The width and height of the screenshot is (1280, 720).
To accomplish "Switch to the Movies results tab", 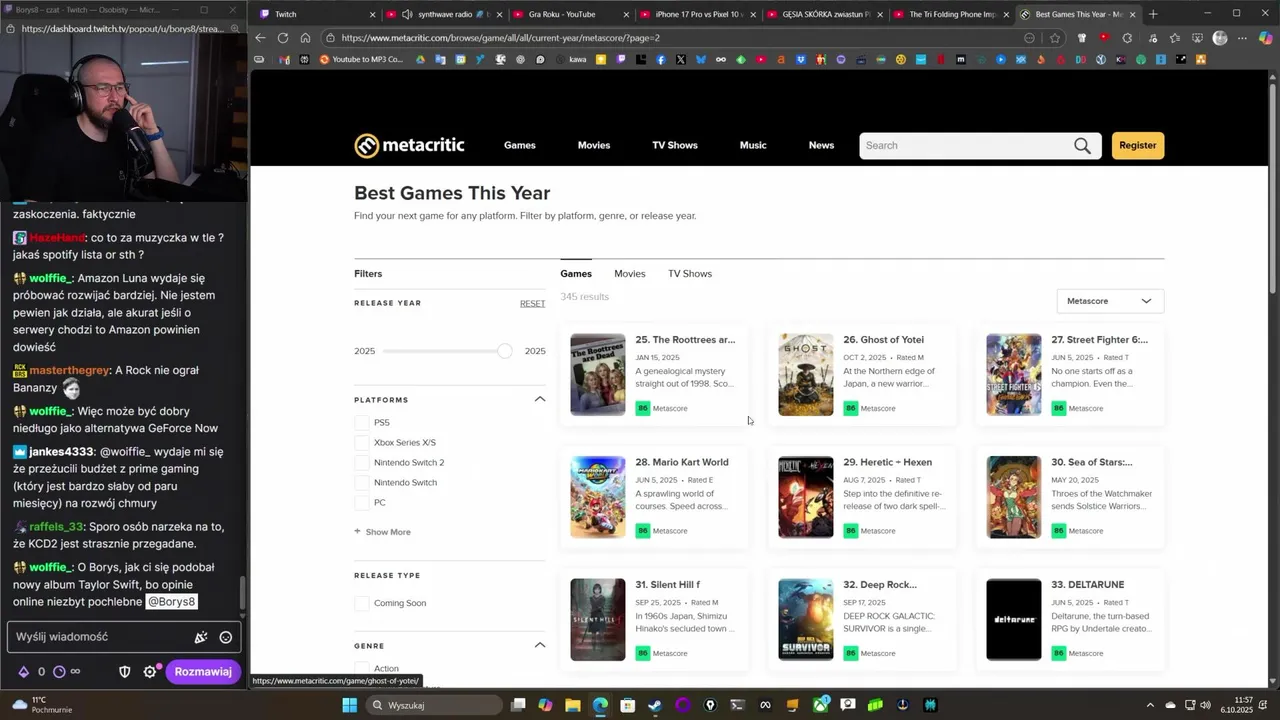I will coord(630,274).
